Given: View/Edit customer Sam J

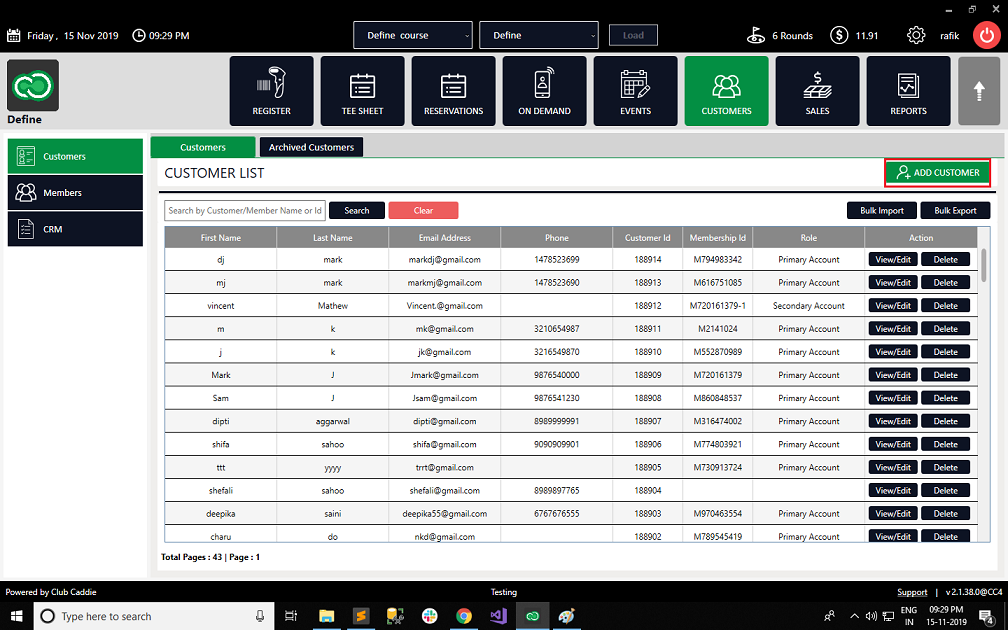Looking at the screenshot, I should click(x=893, y=398).
